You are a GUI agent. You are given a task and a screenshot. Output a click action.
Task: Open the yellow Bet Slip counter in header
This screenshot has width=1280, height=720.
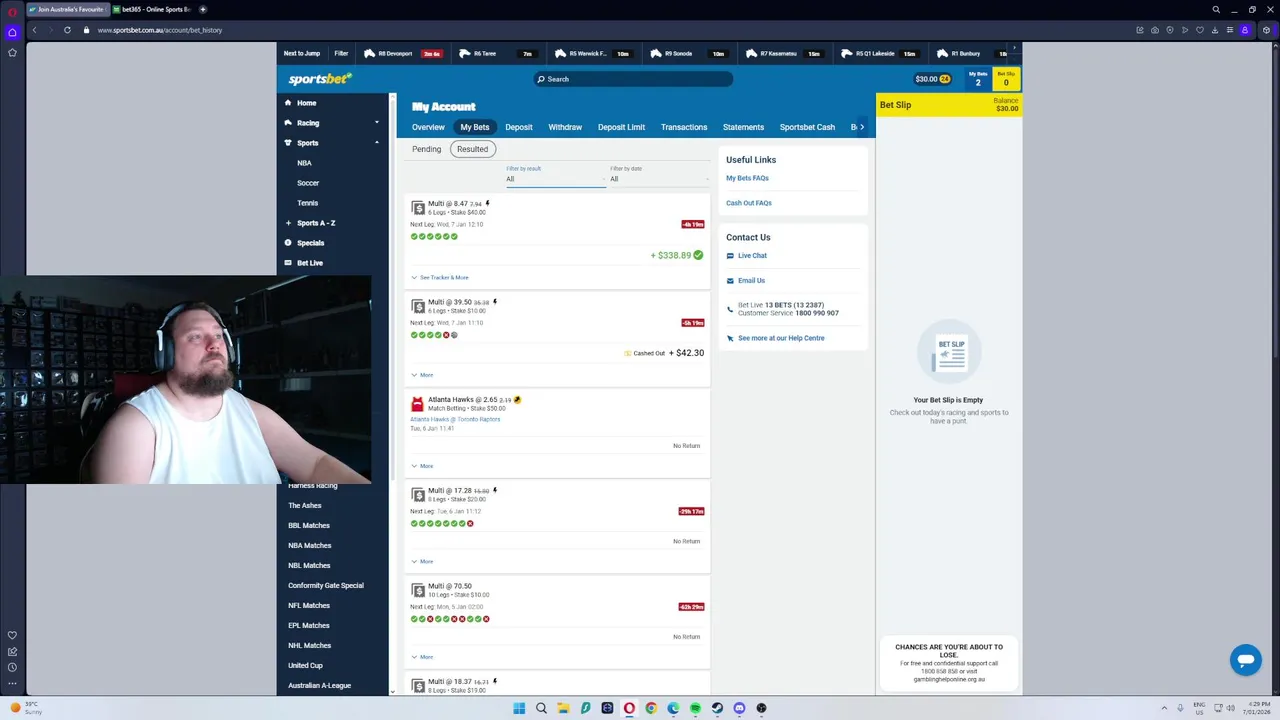(1006, 79)
